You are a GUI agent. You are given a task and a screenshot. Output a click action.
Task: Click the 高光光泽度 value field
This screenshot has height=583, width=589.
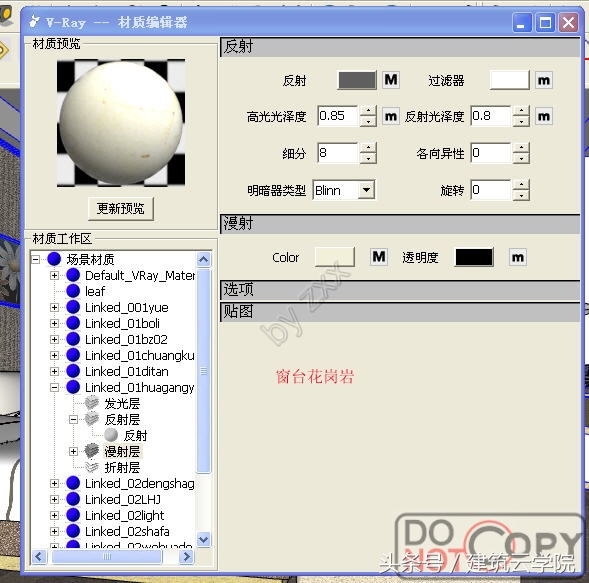pos(338,116)
